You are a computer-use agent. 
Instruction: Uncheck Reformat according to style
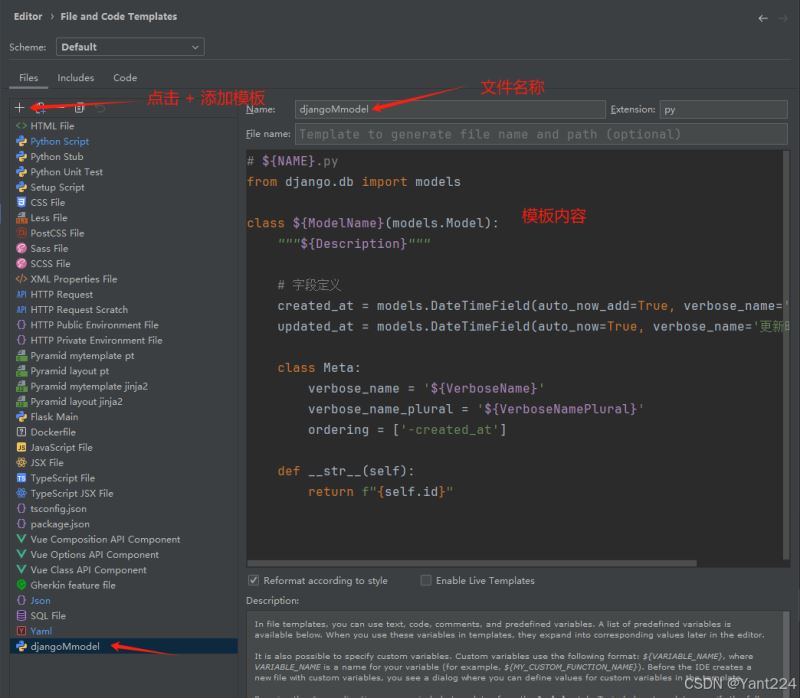253,580
